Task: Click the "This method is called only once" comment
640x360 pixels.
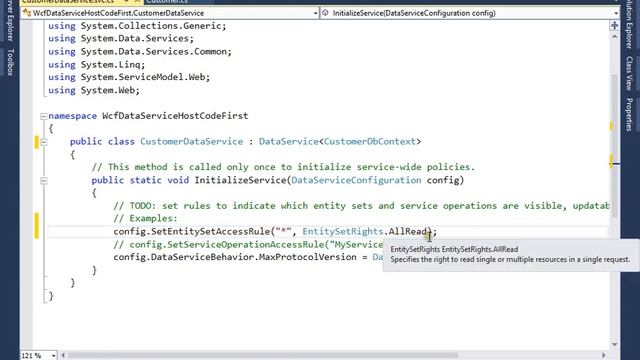Action: (283, 167)
